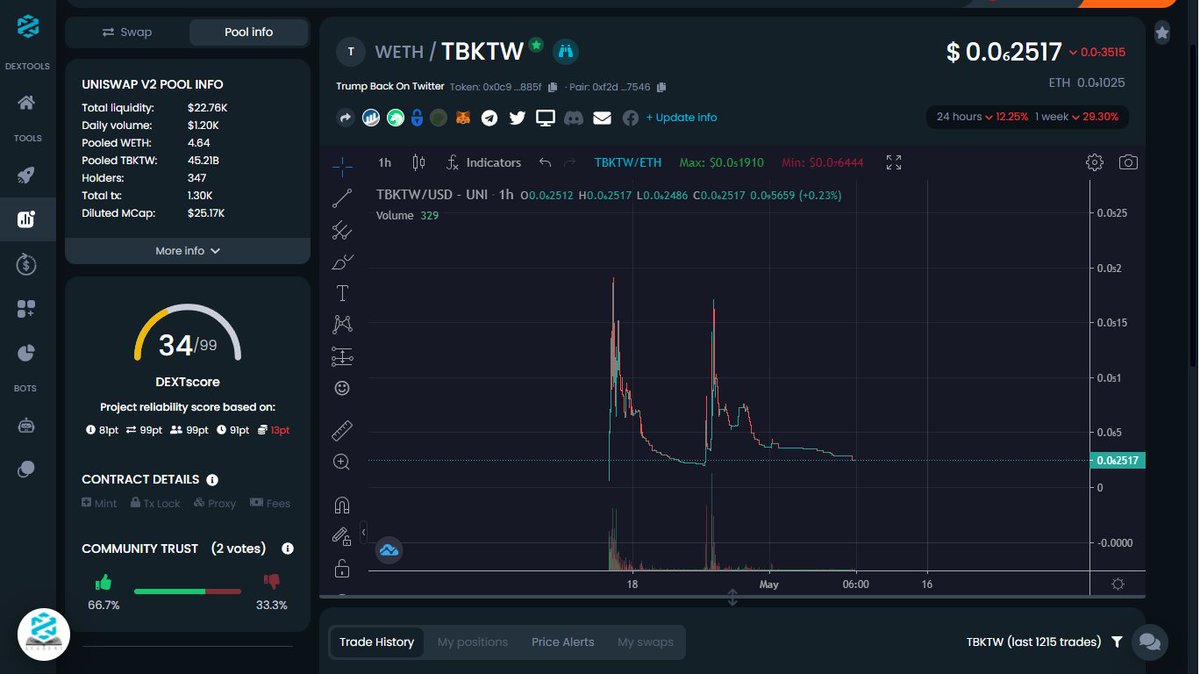Click the DEXTools Academy round badge
Viewport: 1200px width, 674px height.
[44, 635]
